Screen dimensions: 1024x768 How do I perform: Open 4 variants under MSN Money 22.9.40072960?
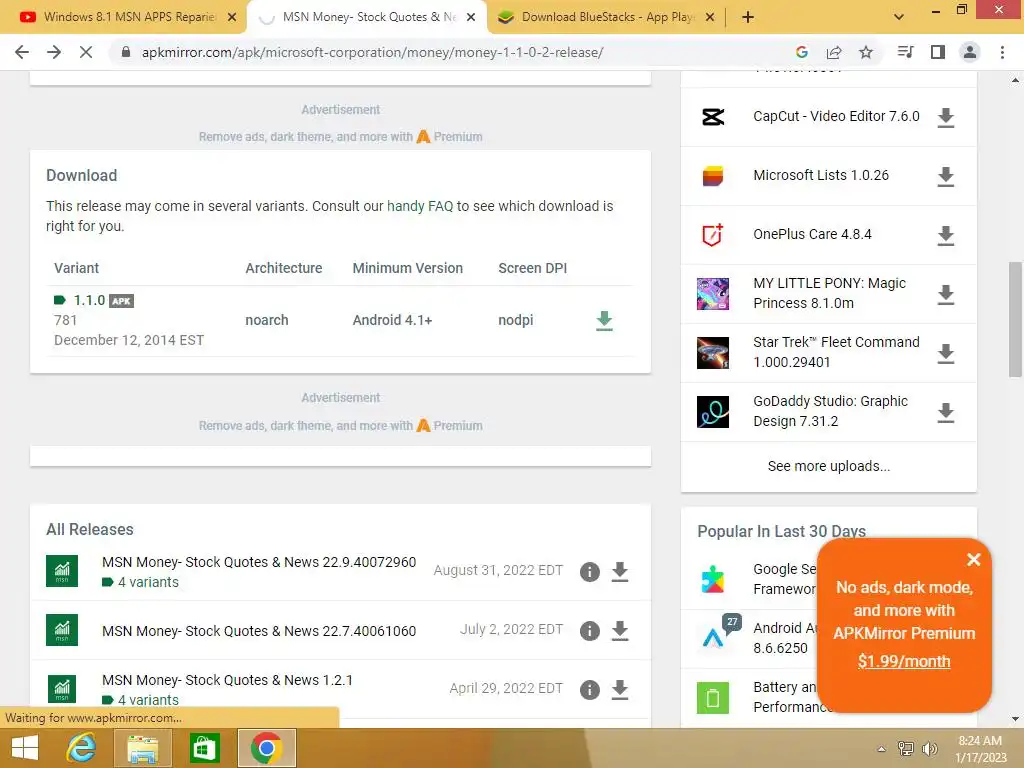click(x=148, y=582)
